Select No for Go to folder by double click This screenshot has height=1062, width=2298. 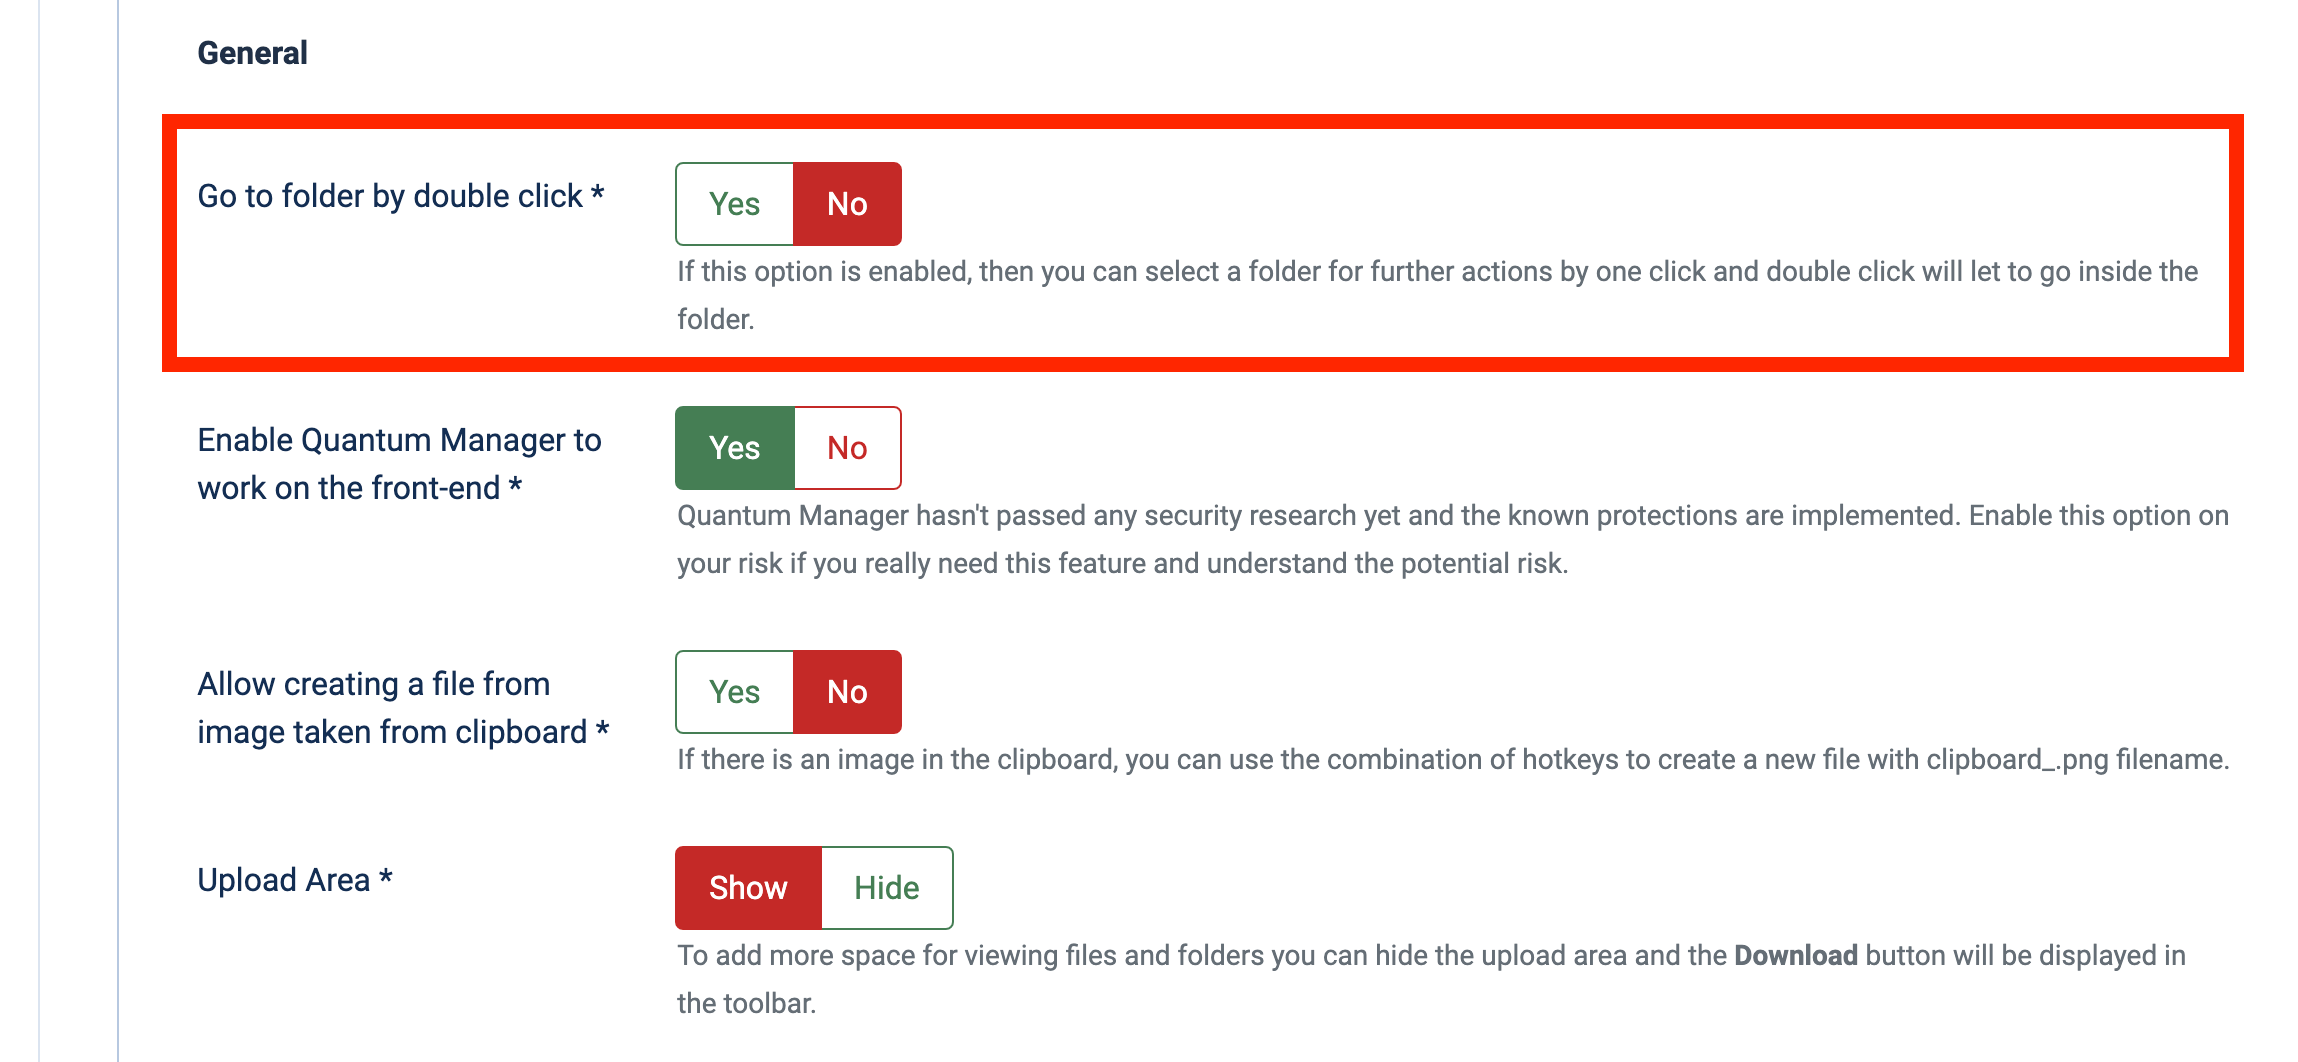[x=847, y=204]
